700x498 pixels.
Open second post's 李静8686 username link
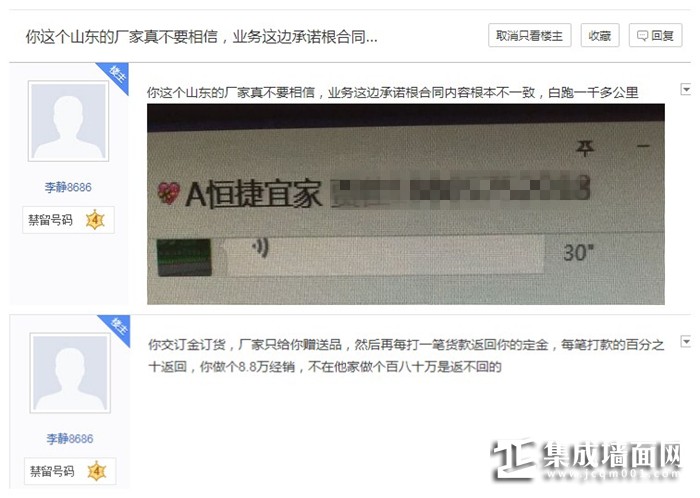pos(70,439)
